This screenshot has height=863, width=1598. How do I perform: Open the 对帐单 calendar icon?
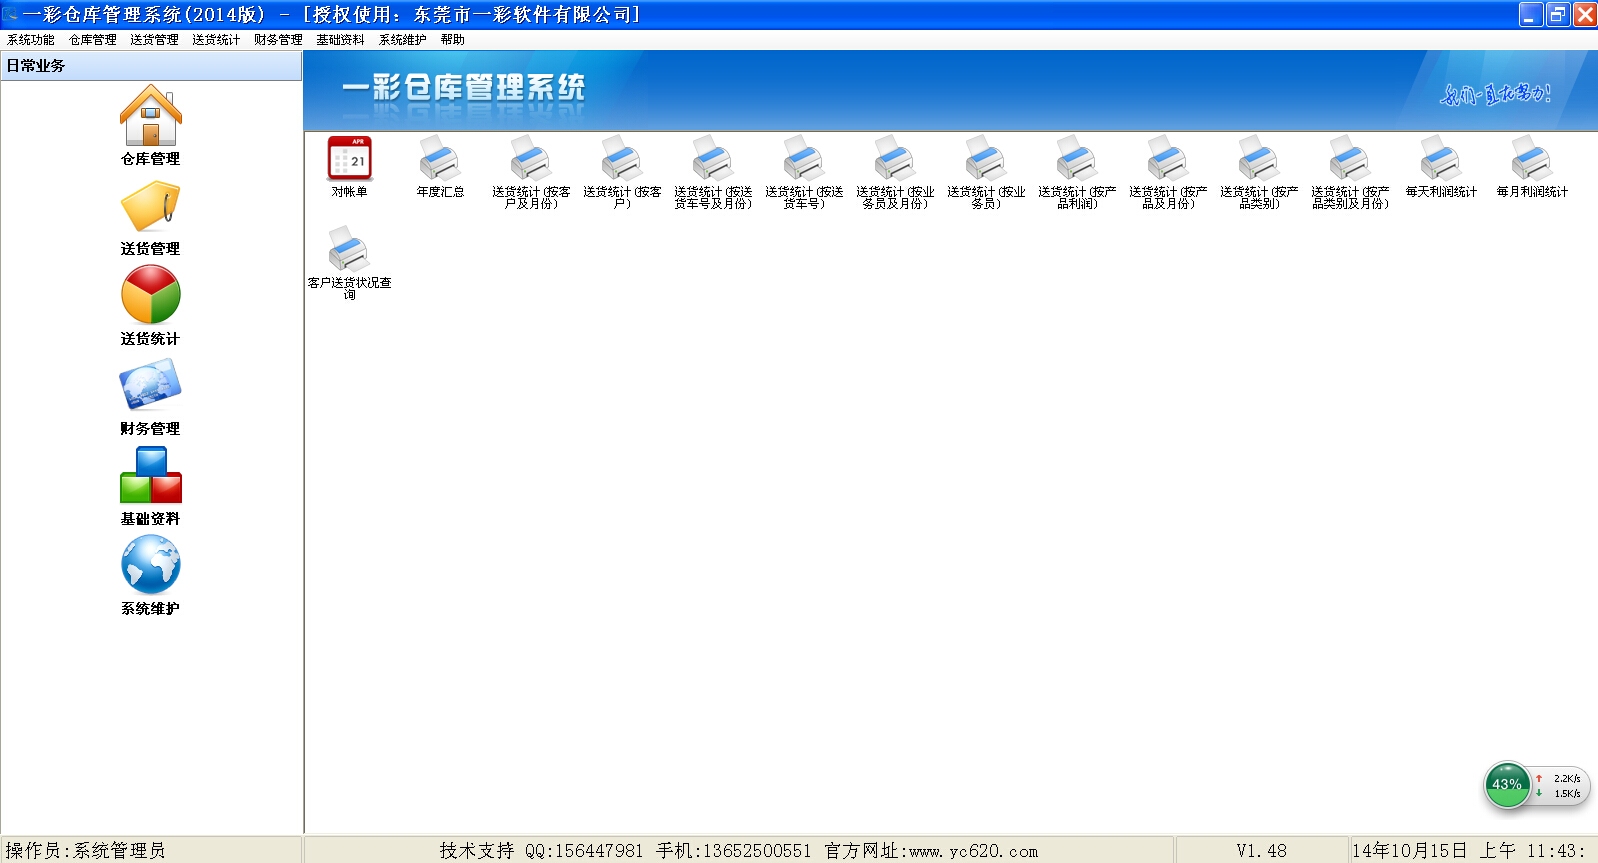349,159
